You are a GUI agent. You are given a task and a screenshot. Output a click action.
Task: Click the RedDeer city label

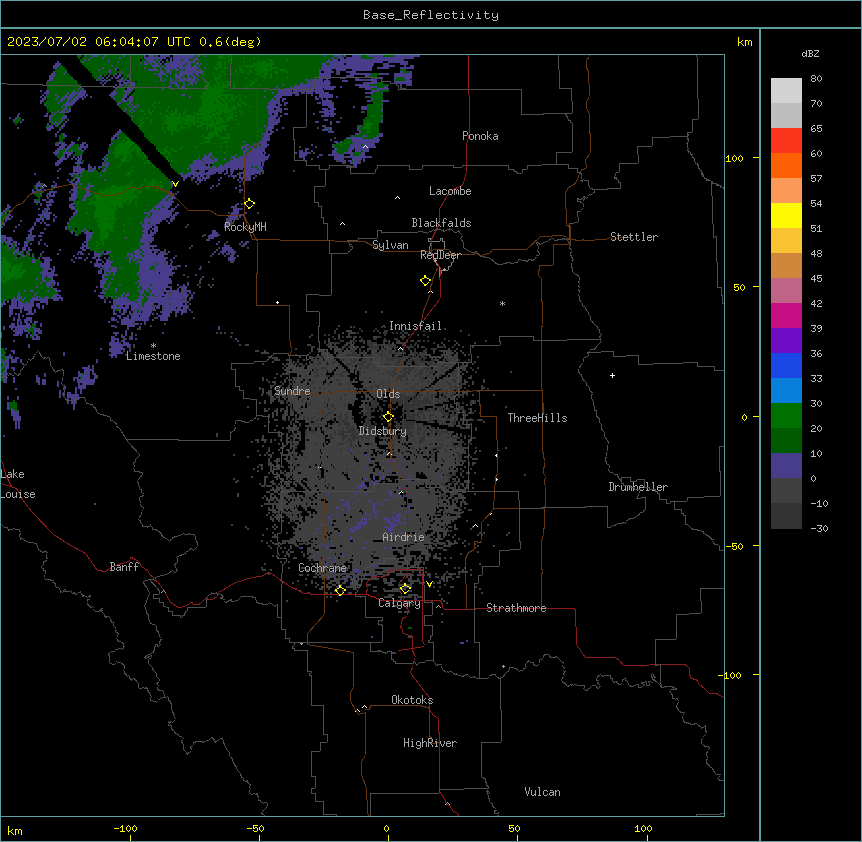click(440, 255)
